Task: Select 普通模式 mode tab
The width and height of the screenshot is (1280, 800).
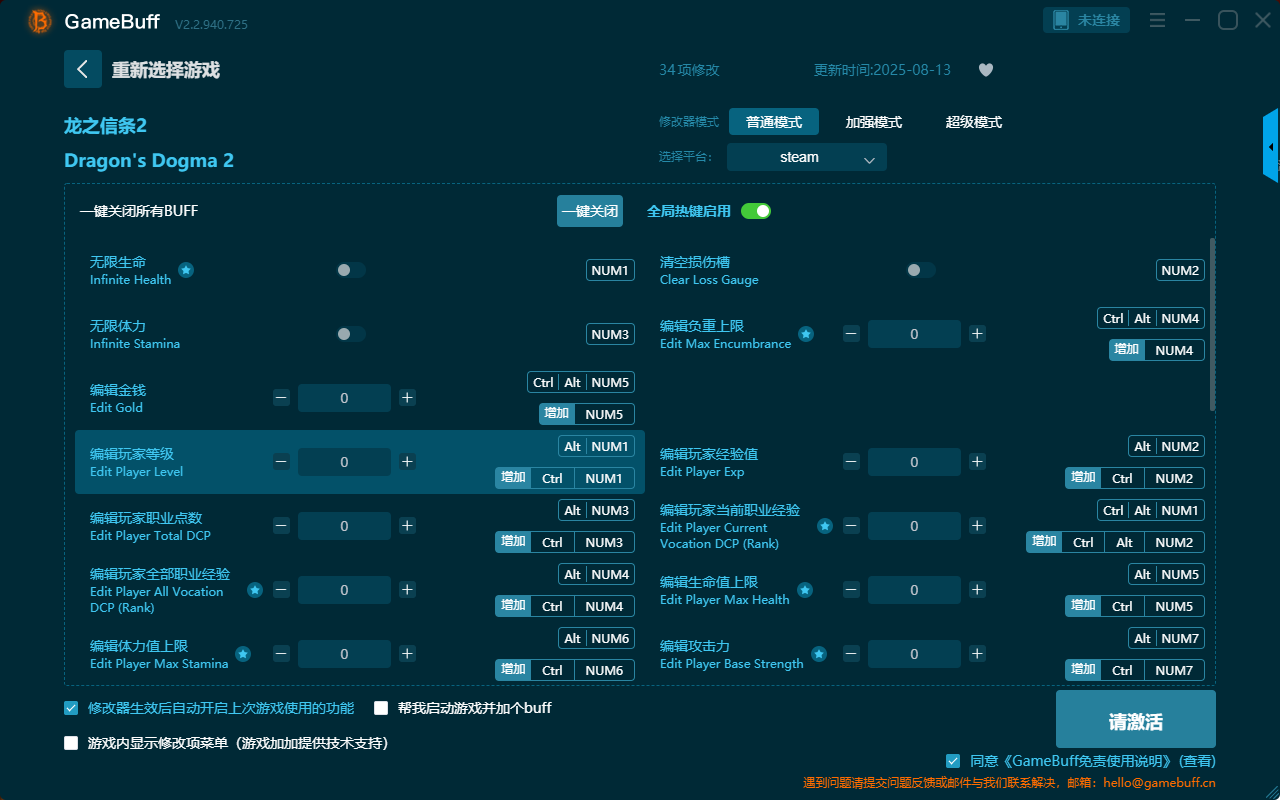Action: tap(774, 122)
